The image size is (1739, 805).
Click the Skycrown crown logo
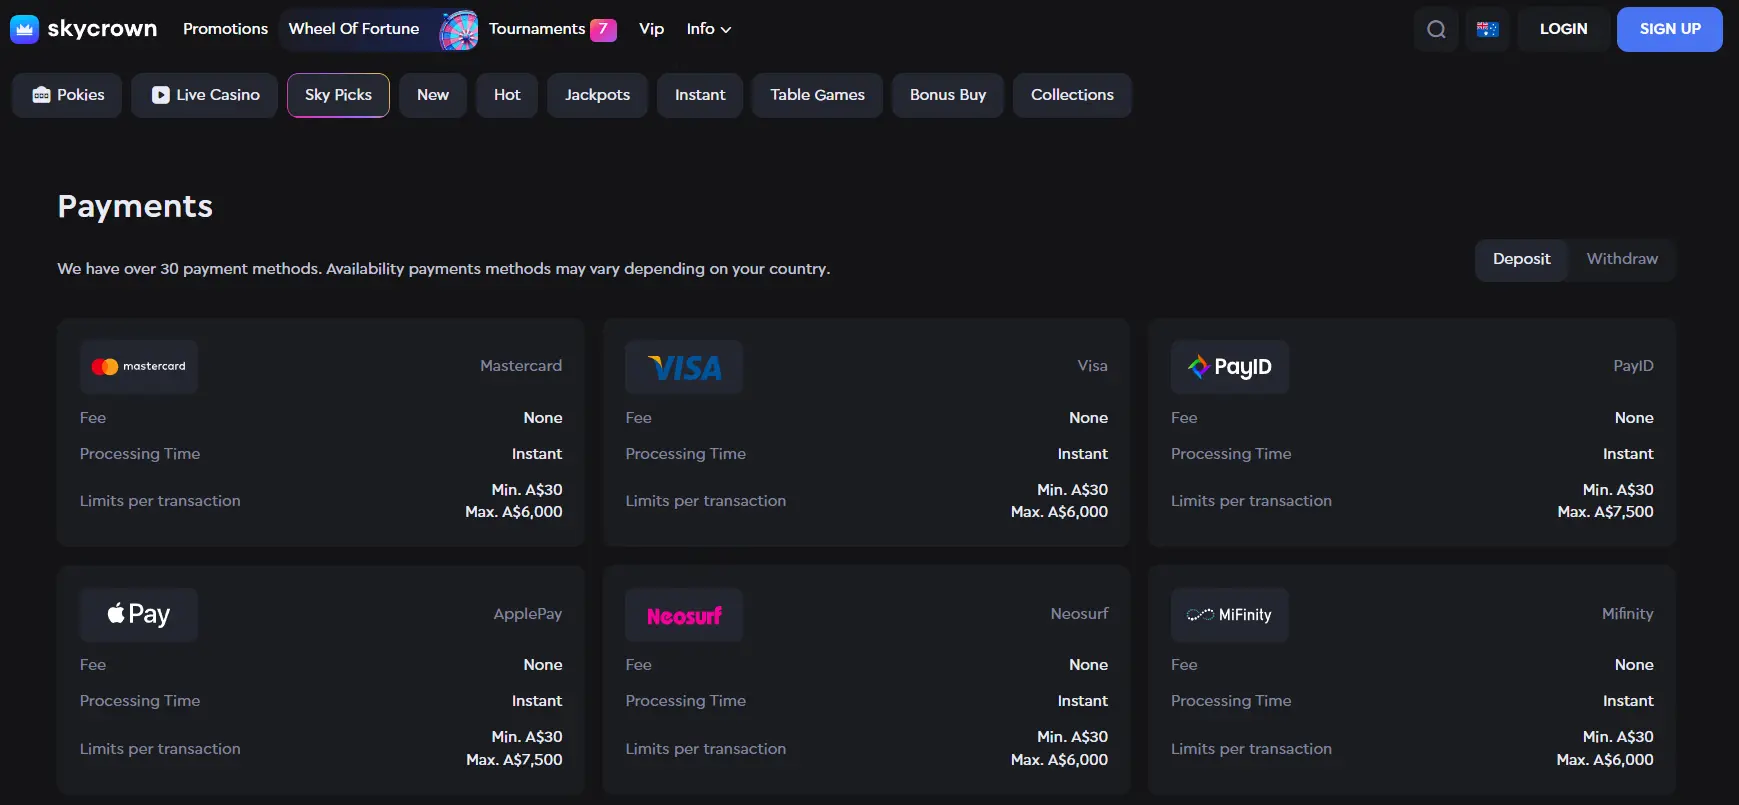(x=24, y=29)
